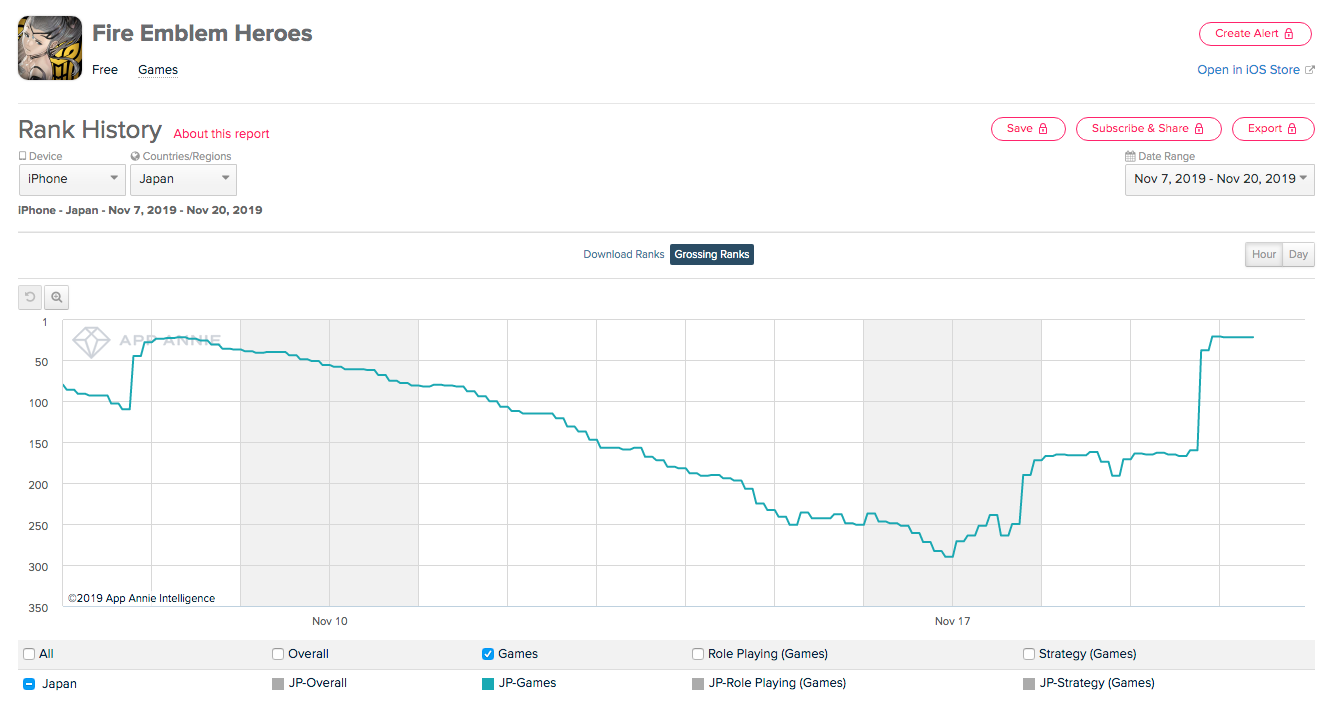
Task: Click the JP-Strategy (Games) legend swatch
Action: coord(1029,684)
